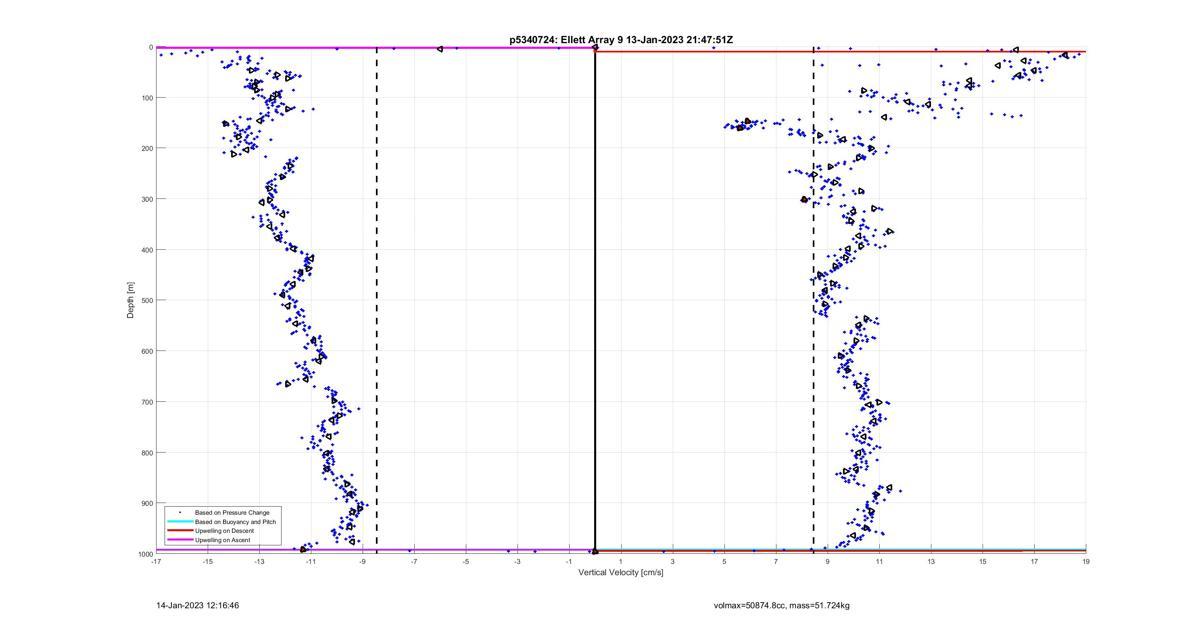Click the cyan line sample in legend

click(180, 522)
